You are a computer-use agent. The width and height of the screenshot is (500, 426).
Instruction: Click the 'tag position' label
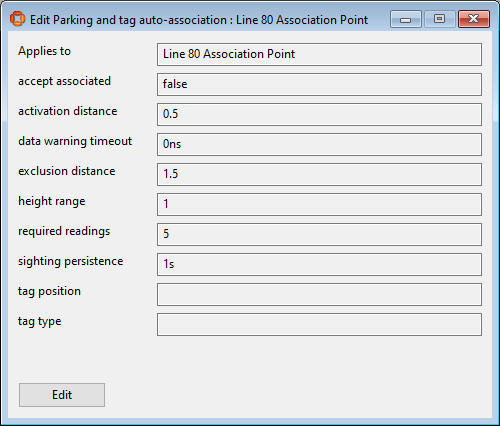click(49, 291)
